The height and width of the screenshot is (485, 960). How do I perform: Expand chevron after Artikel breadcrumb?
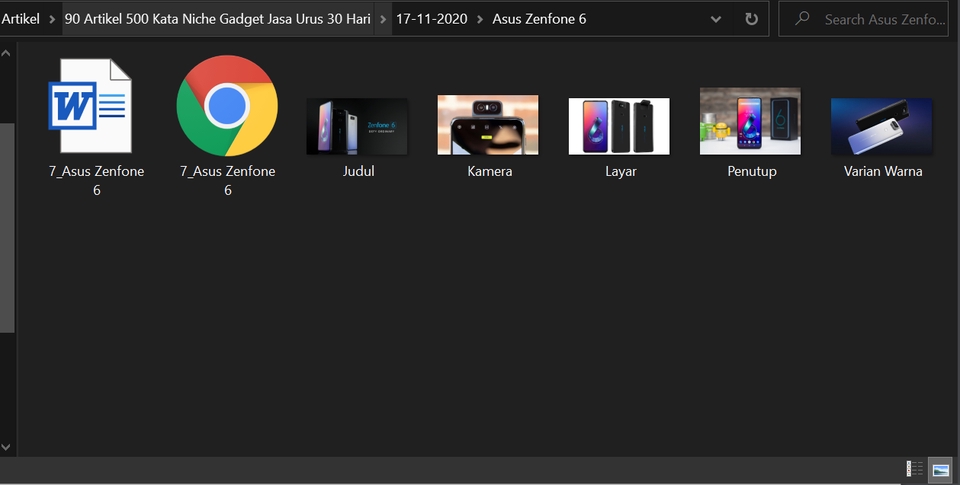pos(52,19)
